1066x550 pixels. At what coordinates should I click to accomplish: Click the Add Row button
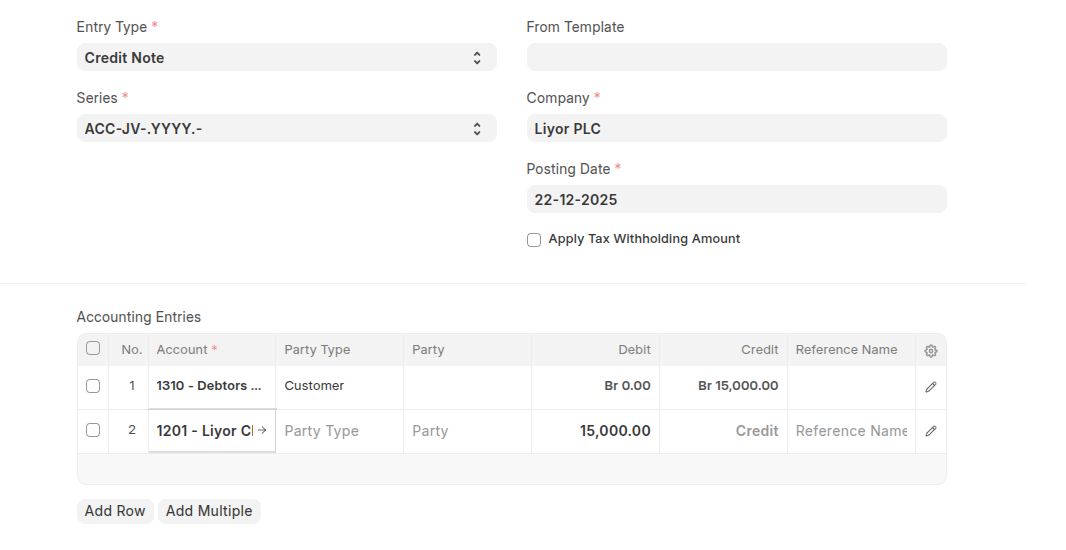tap(115, 511)
